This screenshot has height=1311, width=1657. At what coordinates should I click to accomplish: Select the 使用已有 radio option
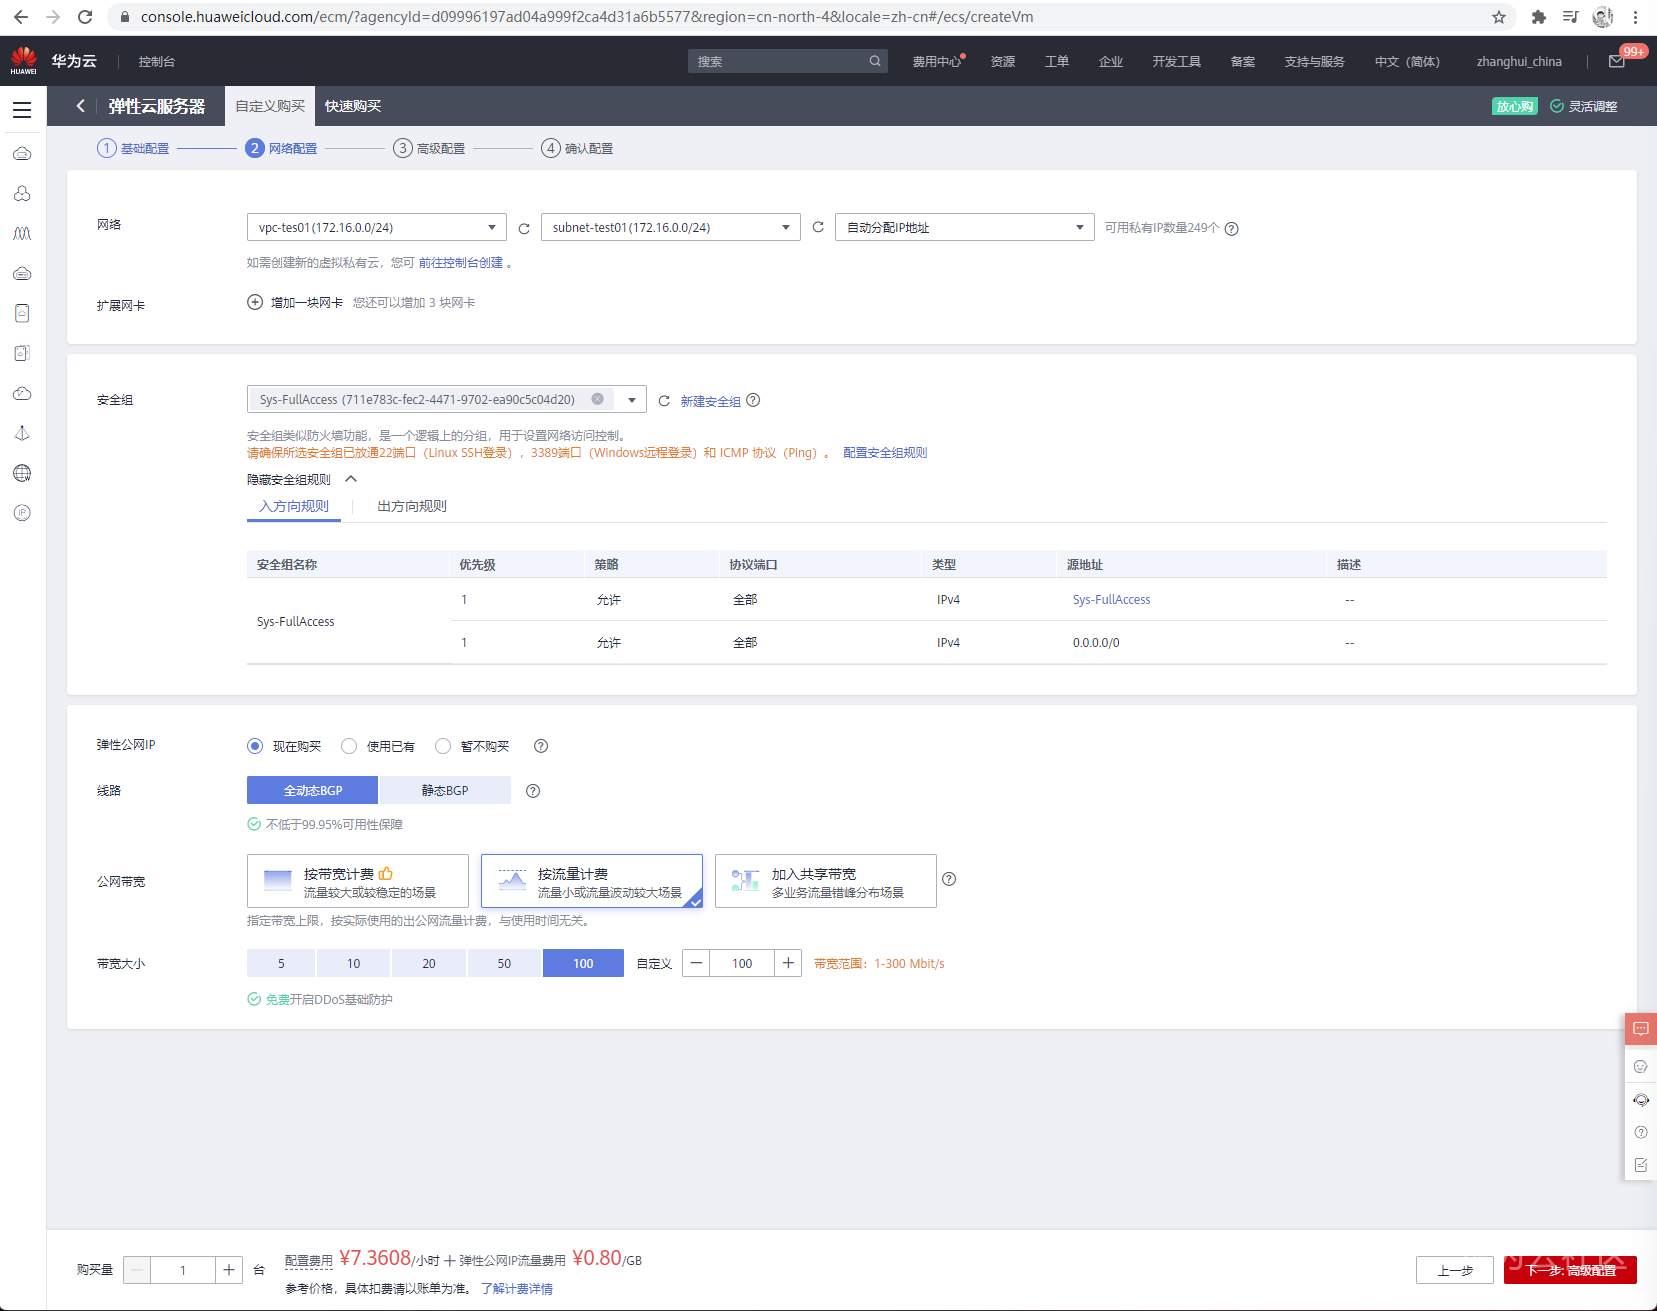coord(349,746)
